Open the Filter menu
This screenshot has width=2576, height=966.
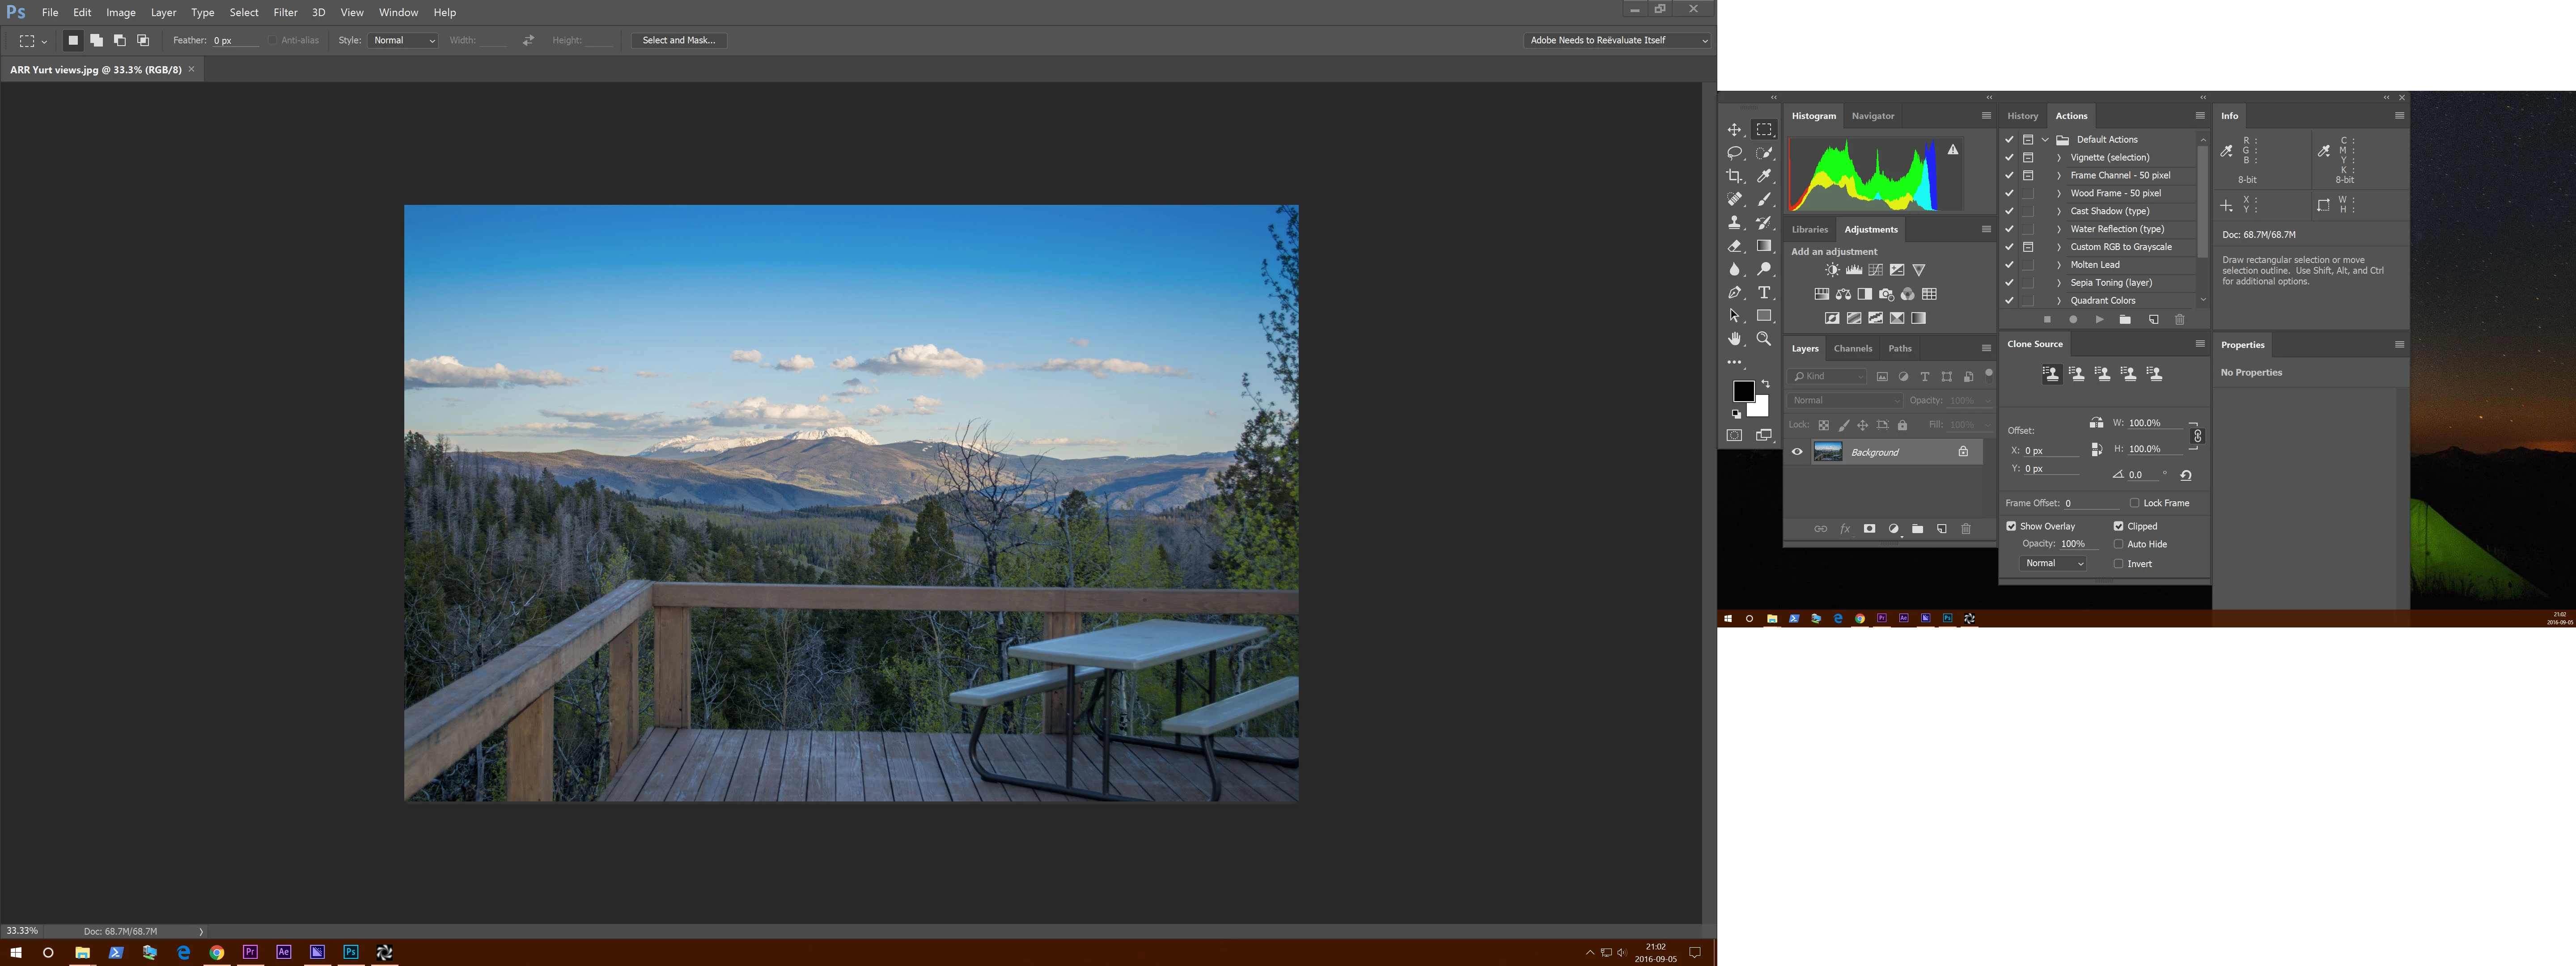click(x=285, y=12)
